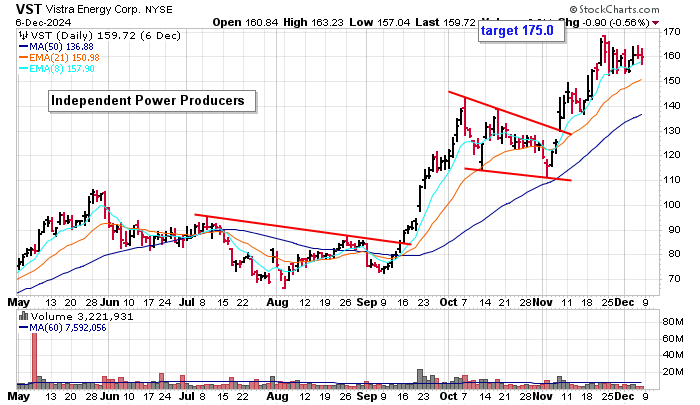
Task: Click the red down-triangle next to Chg value
Action: tap(655, 23)
